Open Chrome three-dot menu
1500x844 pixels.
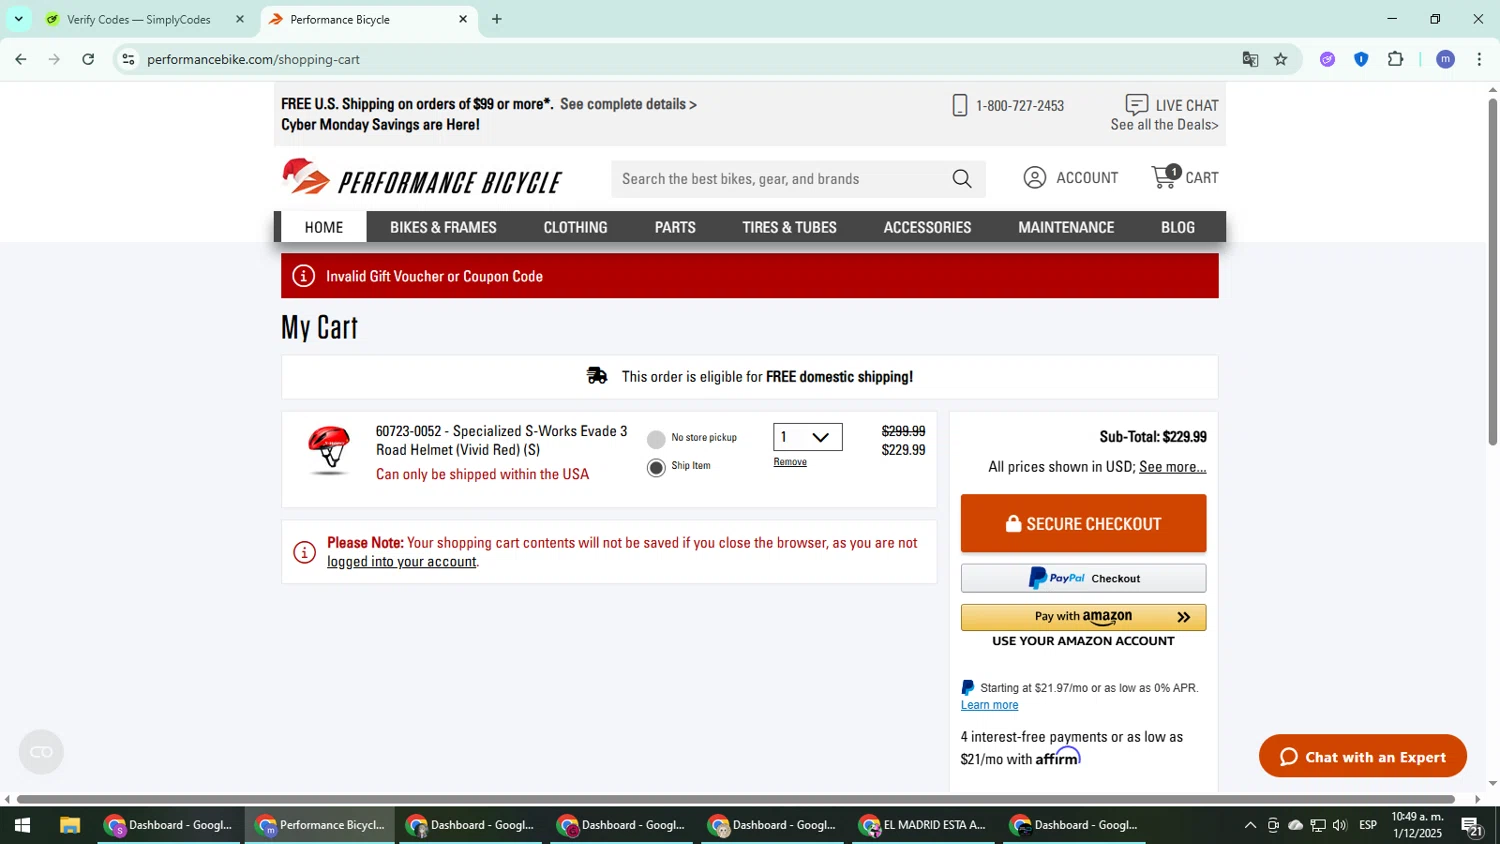(1479, 59)
